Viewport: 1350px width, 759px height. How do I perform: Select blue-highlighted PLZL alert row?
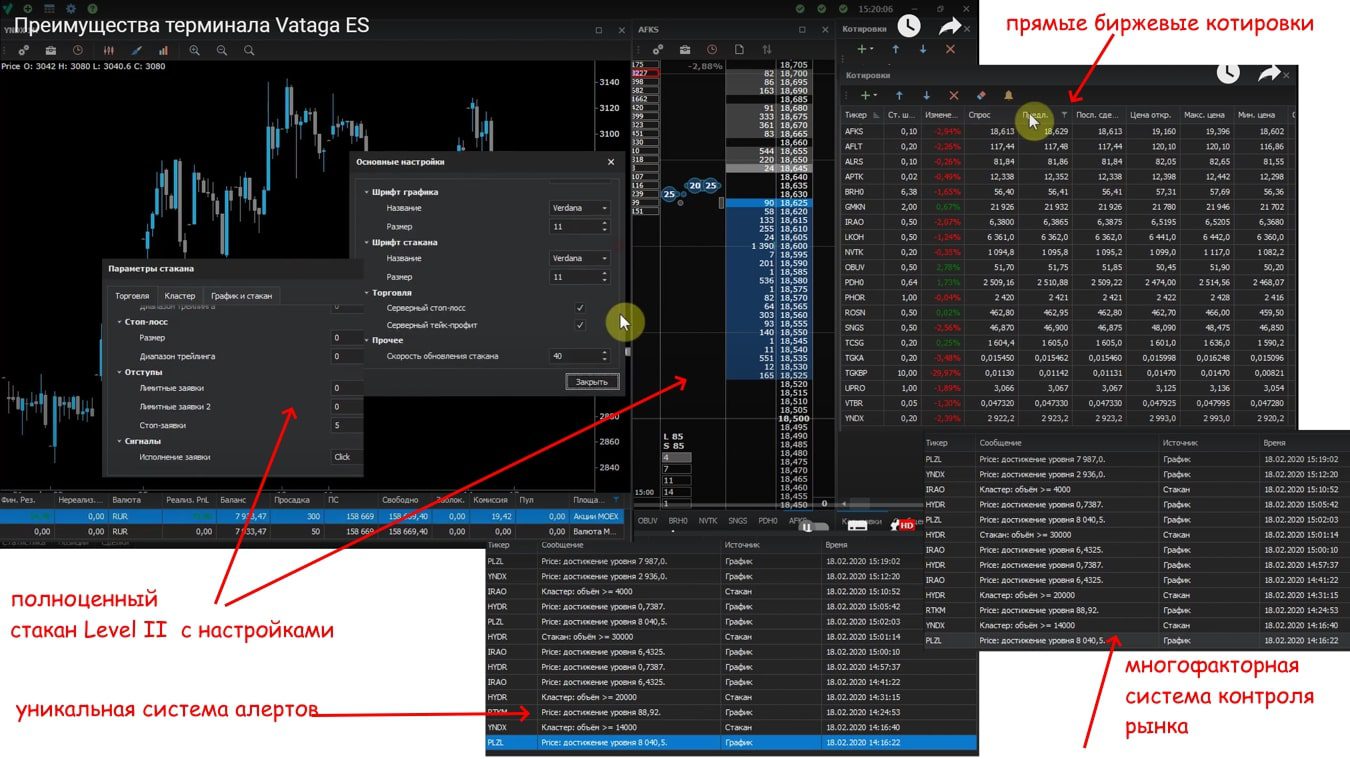pyautogui.click(x=732, y=743)
